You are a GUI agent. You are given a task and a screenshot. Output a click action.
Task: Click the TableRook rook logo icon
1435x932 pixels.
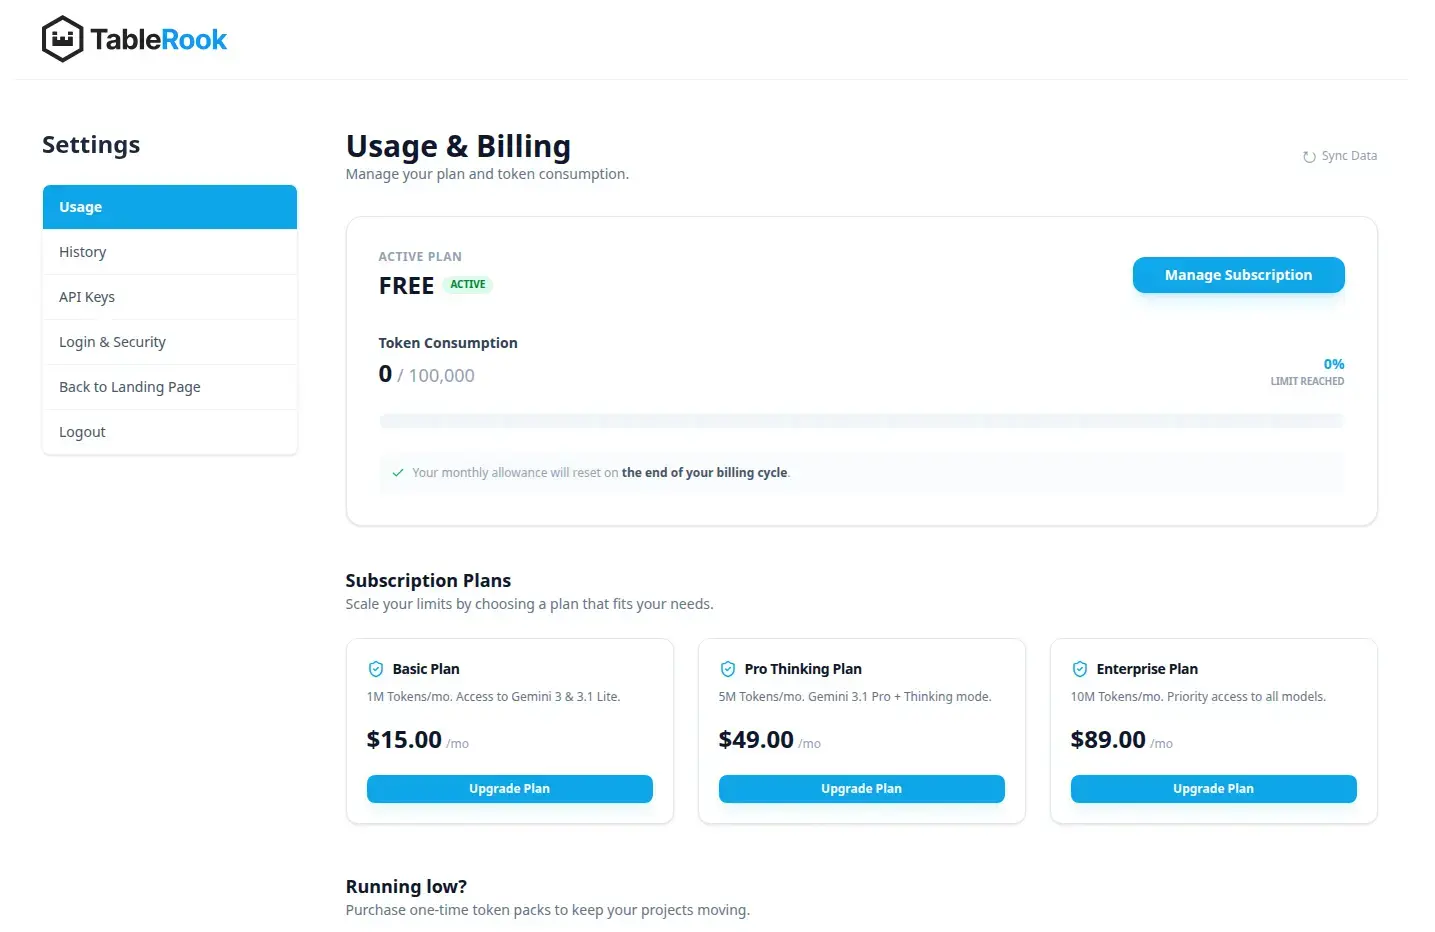(61, 38)
